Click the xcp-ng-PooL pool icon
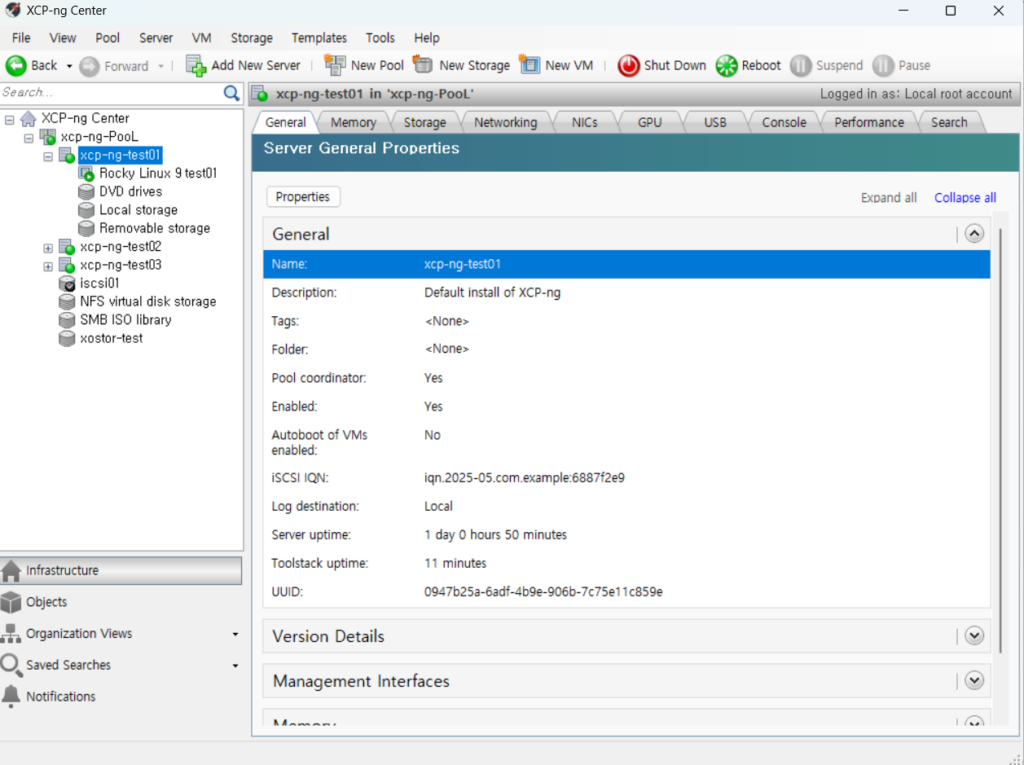The height and width of the screenshot is (765, 1024). 48,137
